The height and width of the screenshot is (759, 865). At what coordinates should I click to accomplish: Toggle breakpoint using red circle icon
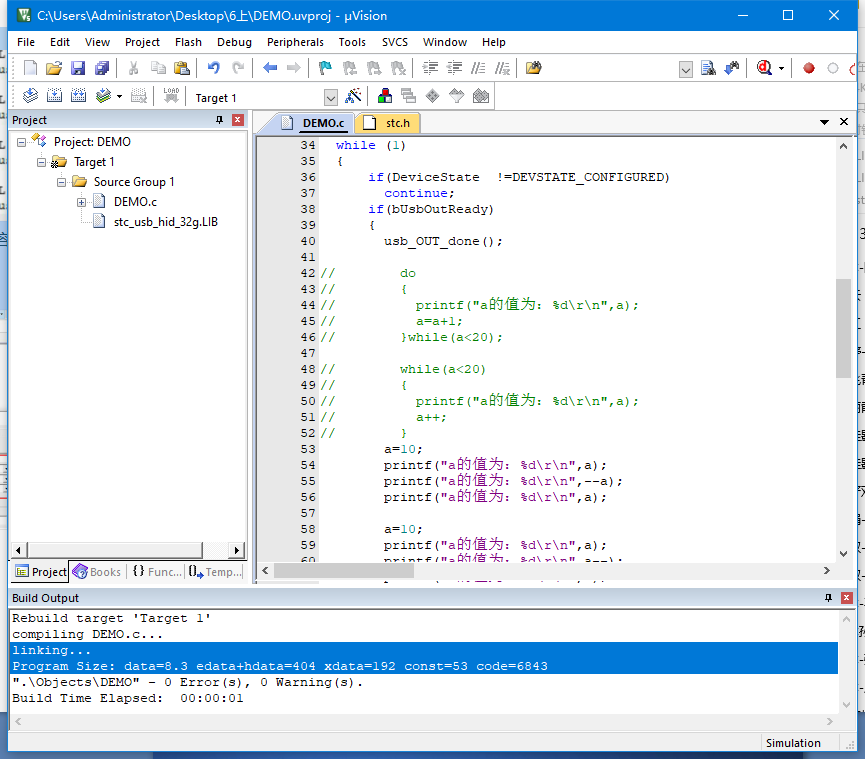[x=809, y=68]
